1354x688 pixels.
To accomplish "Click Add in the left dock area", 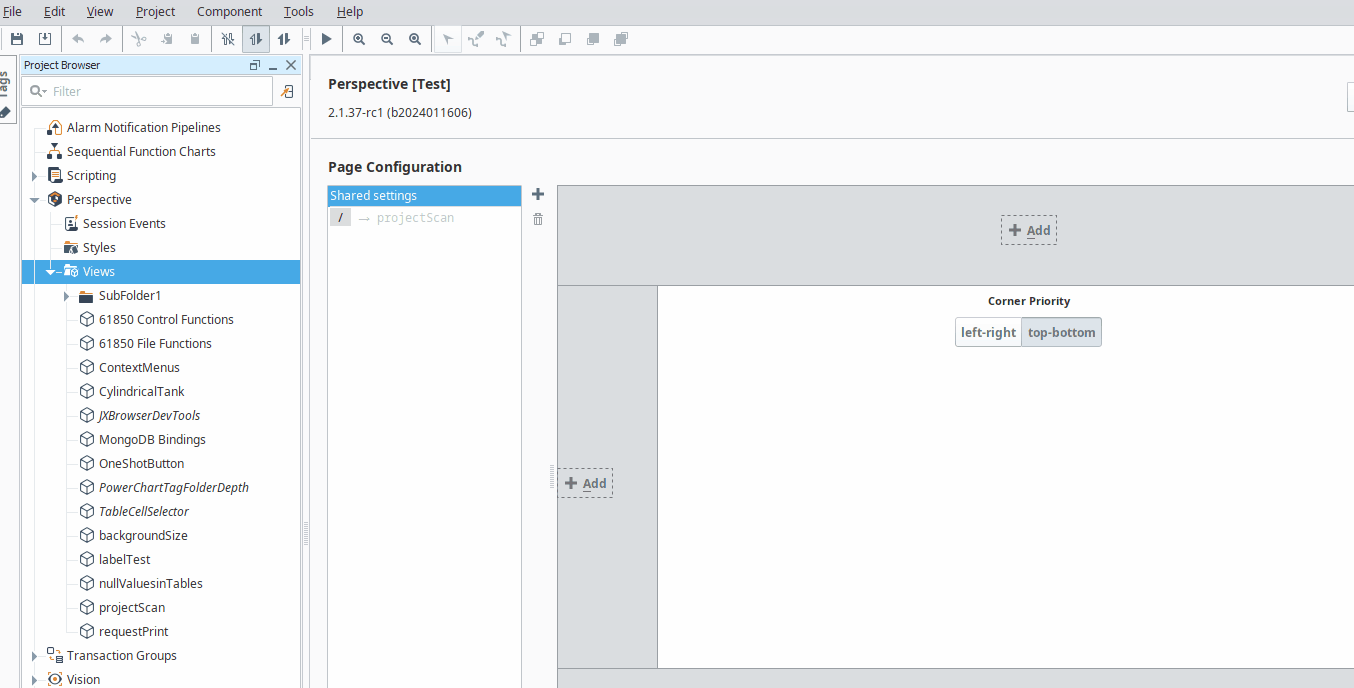I will click(585, 483).
